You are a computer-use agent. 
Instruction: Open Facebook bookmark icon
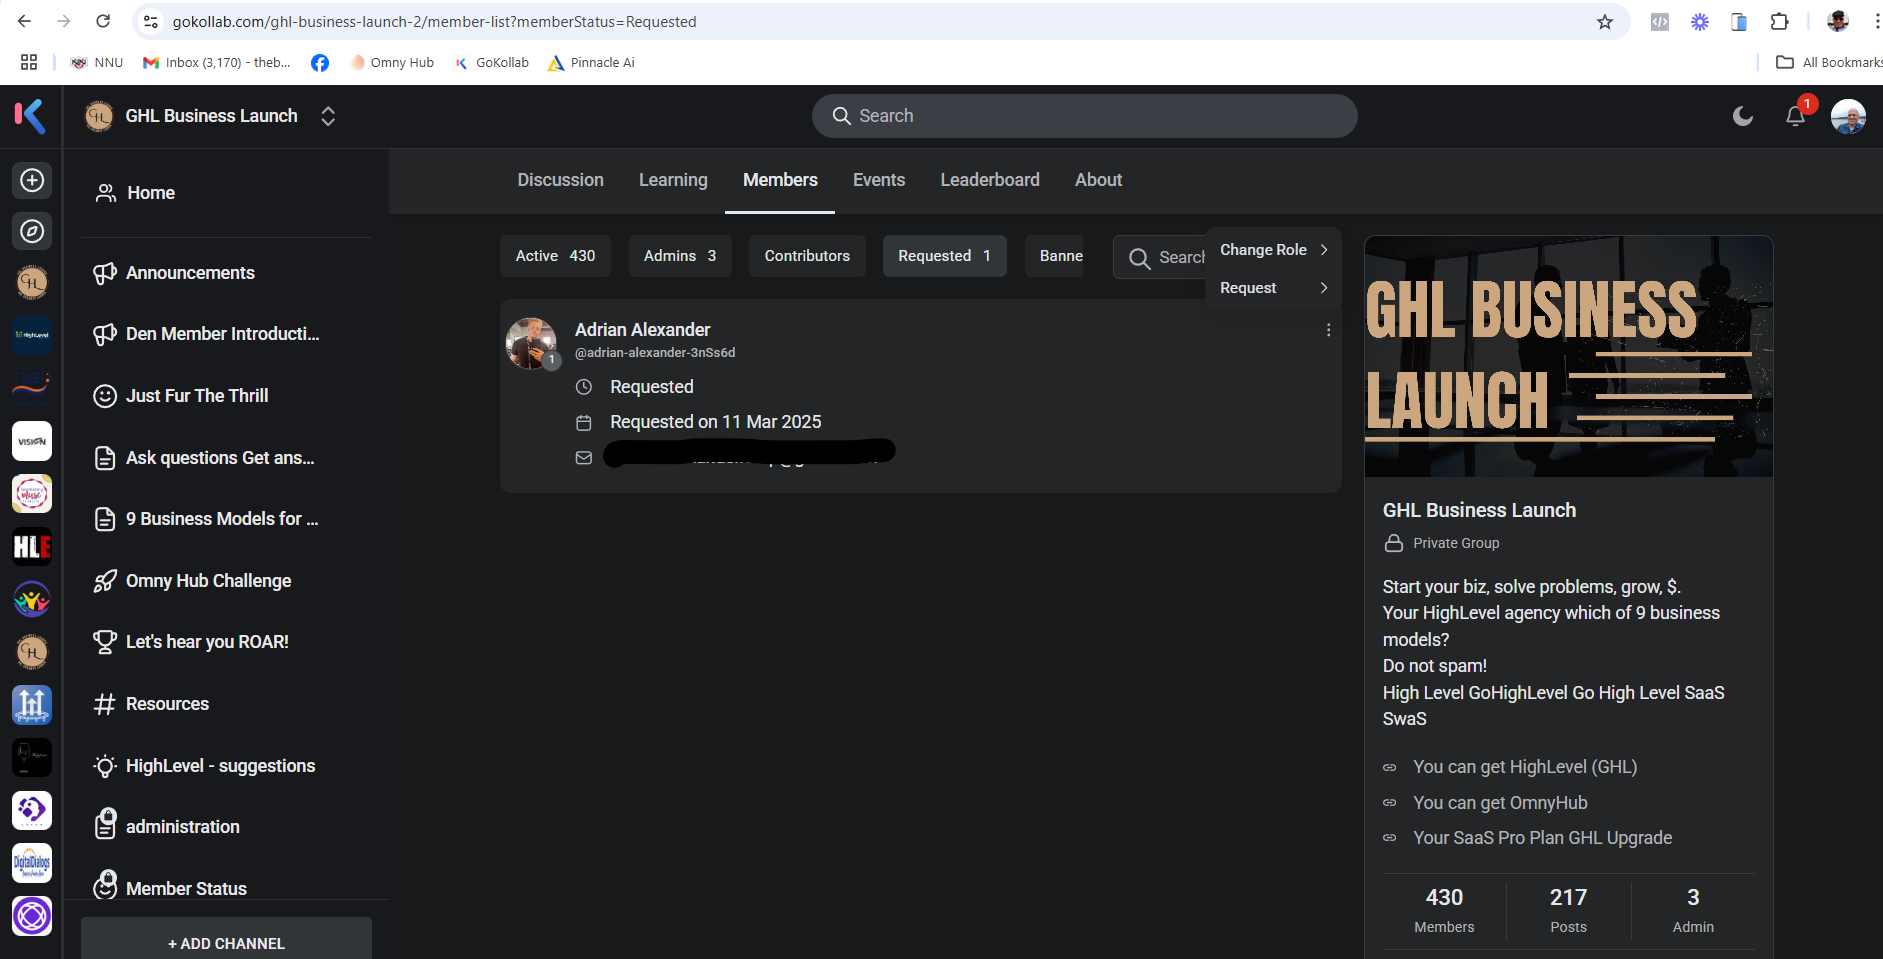tap(320, 63)
